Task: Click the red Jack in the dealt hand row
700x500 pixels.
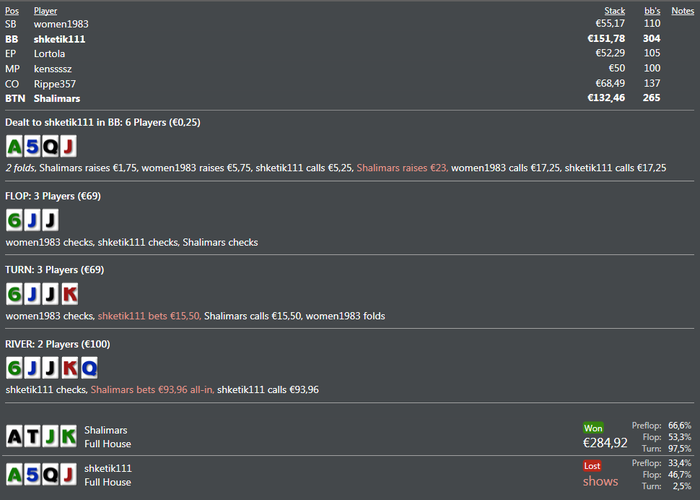Action: (x=69, y=146)
